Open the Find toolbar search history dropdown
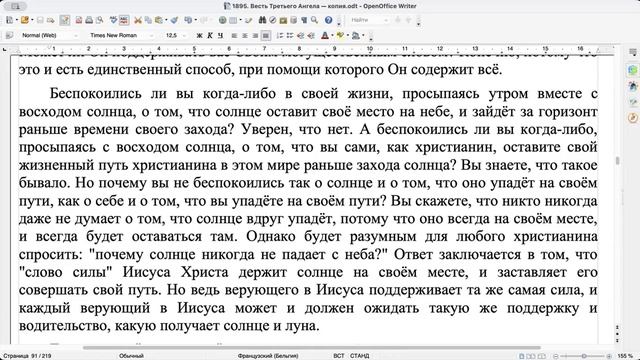This screenshot has width=640, height=360. (x=387, y=20)
